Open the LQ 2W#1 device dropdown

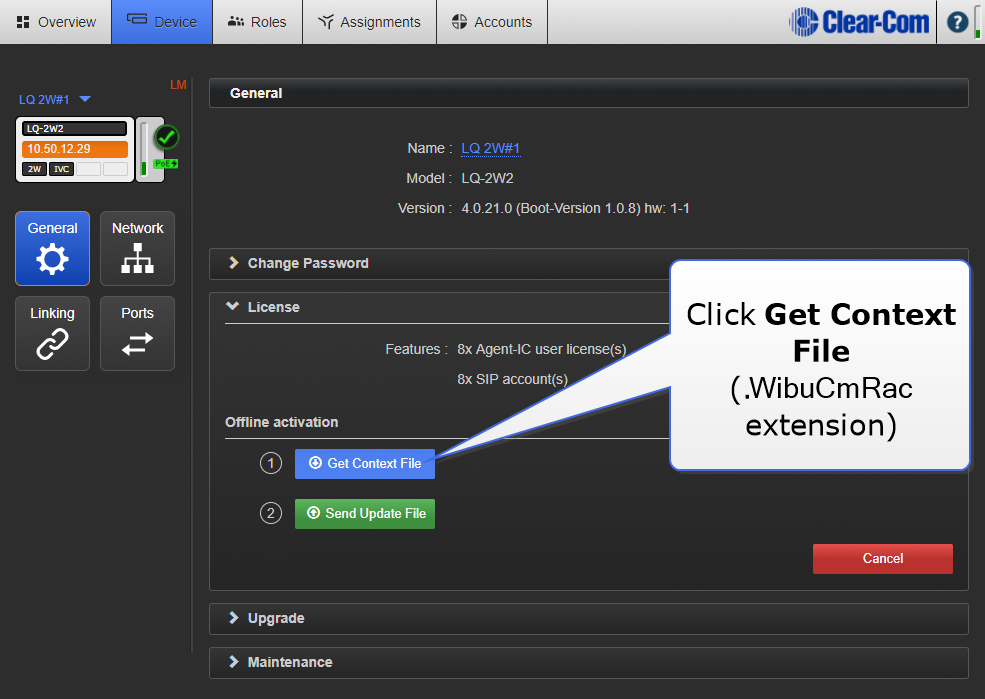(x=55, y=99)
